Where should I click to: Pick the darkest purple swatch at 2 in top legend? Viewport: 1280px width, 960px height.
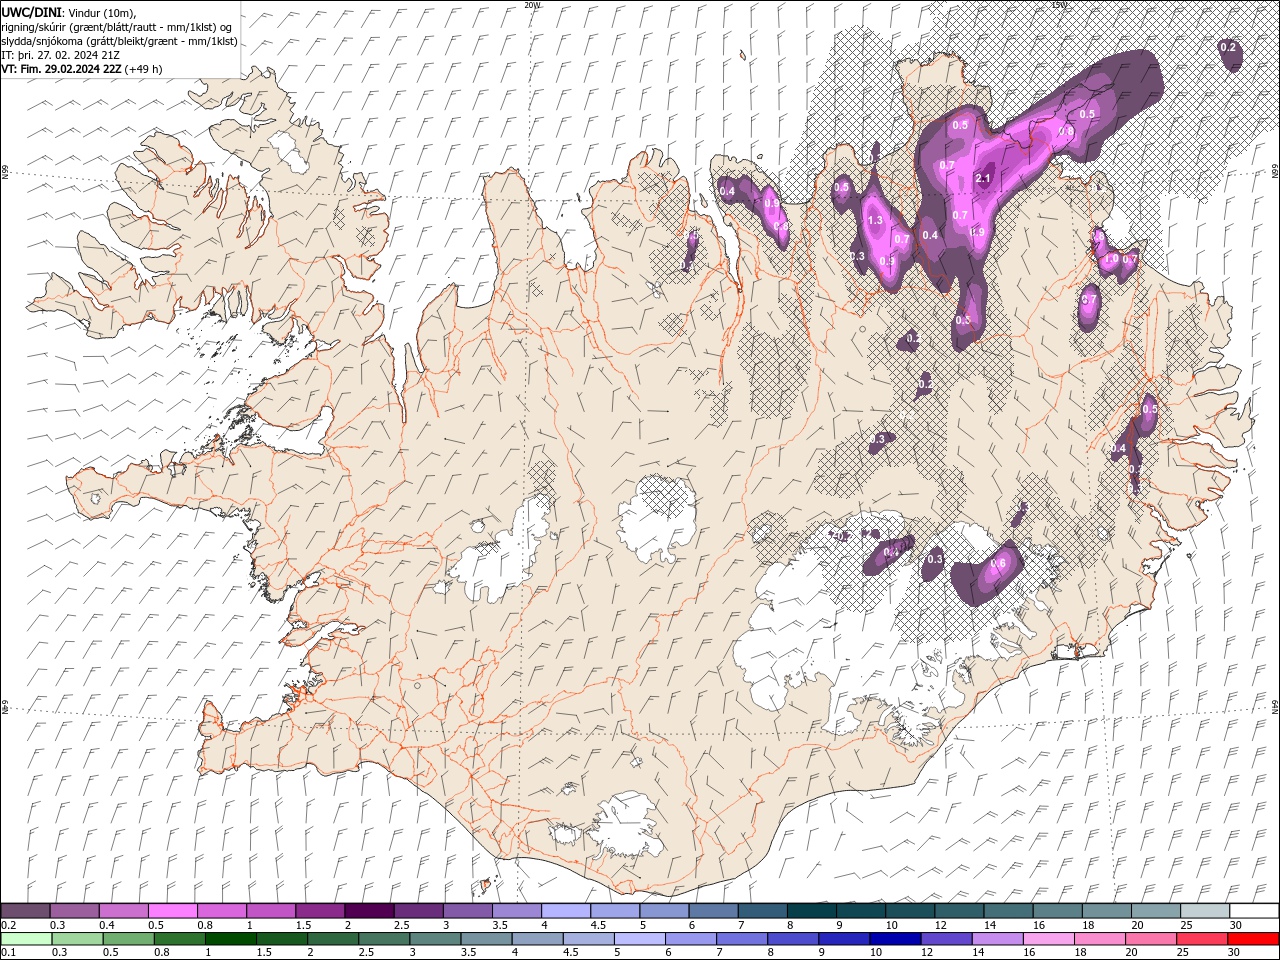(x=368, y=911)
